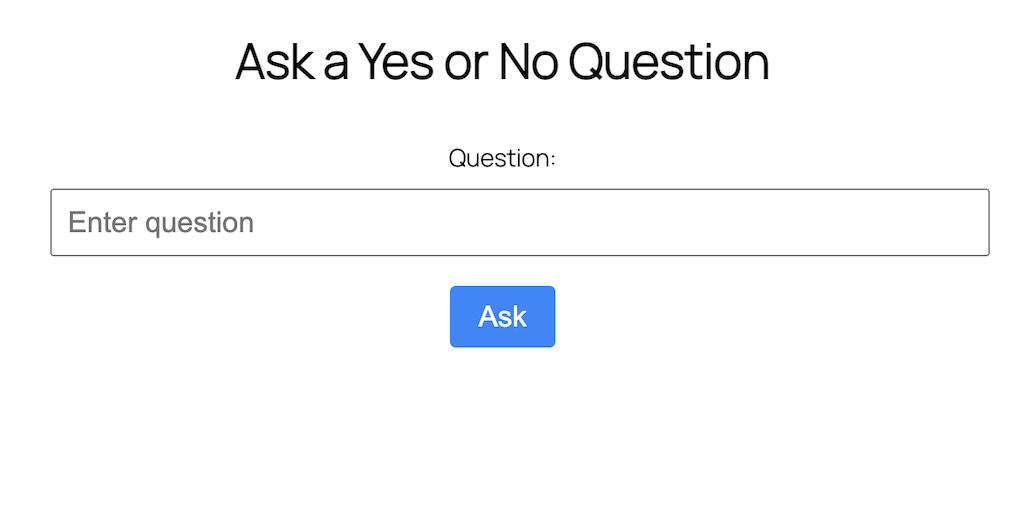Submit the question with the Ask button
Screen dimensions: 1024x512
click(502, 317)
